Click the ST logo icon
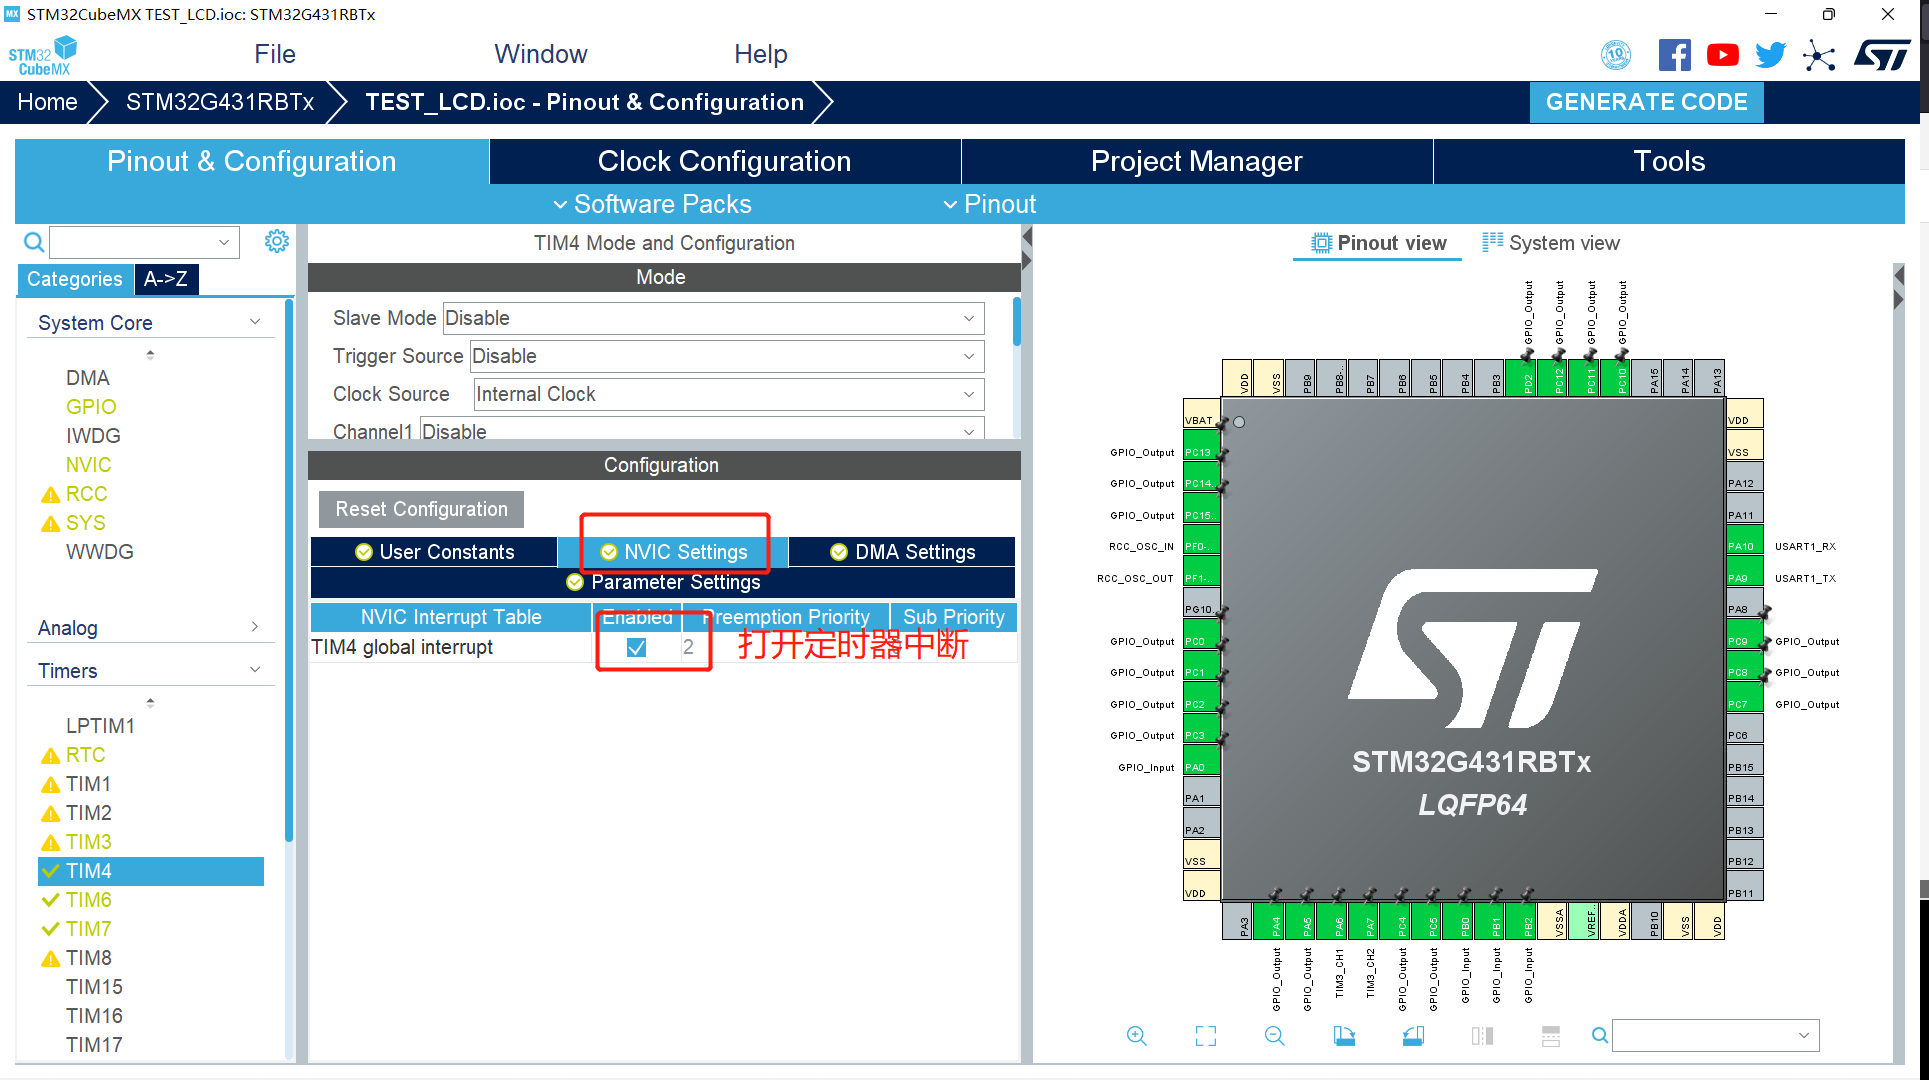Screen dimensions: 1929x1080 (1882, 55)
